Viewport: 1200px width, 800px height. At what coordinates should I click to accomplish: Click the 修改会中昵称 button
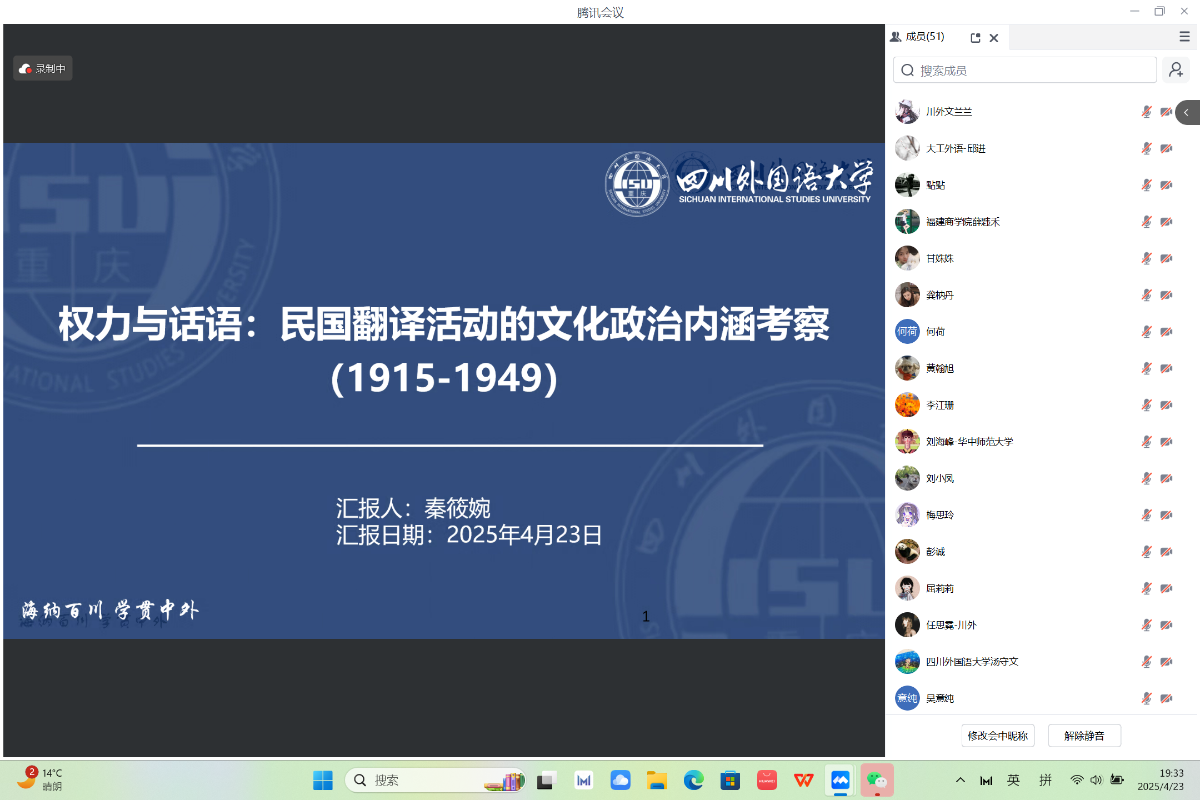tap(997, 736)
